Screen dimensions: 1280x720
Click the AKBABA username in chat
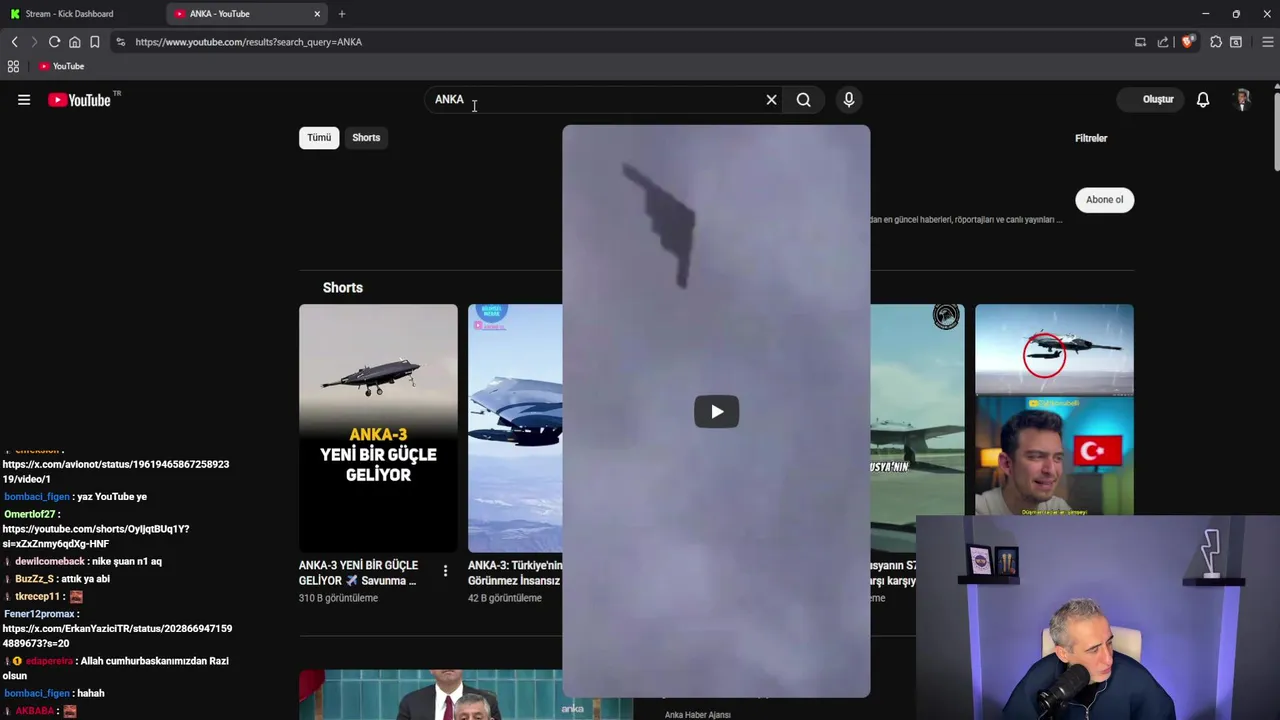tap(34, 711)
